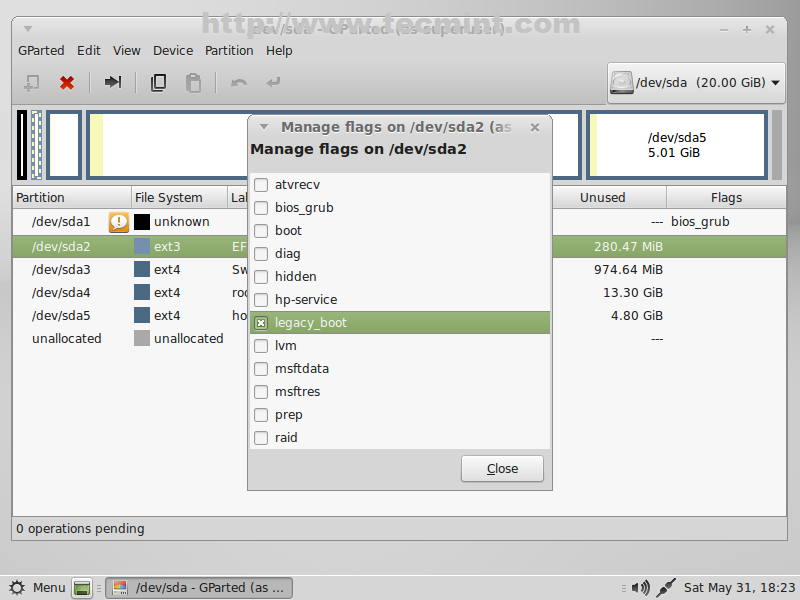Enable the raid flag checkbox
The height and width of the screenshot is (600, 800).
(x=261, y=438)
